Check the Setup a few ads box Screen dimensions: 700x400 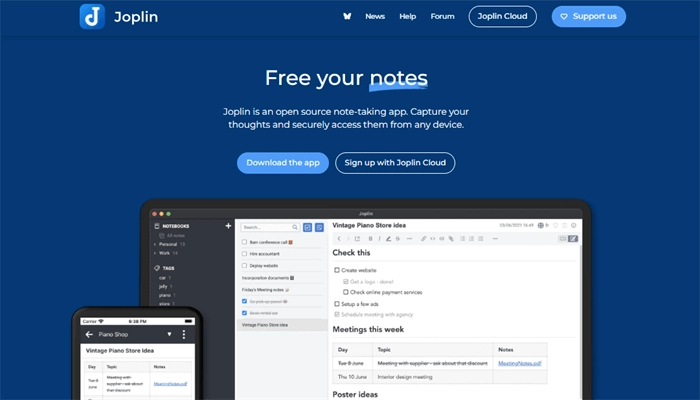pos(337,304)
